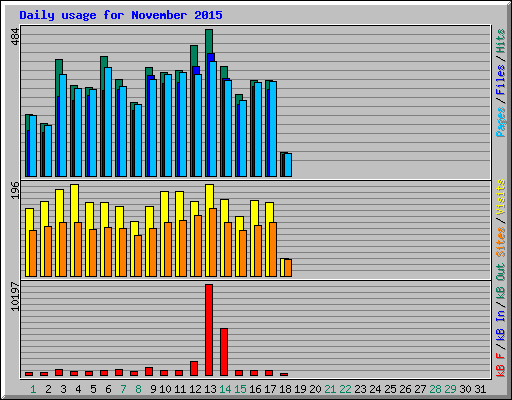Click the 196 visits axis label
The width and height of the screenshot is (512, 400).
[15, 190]
